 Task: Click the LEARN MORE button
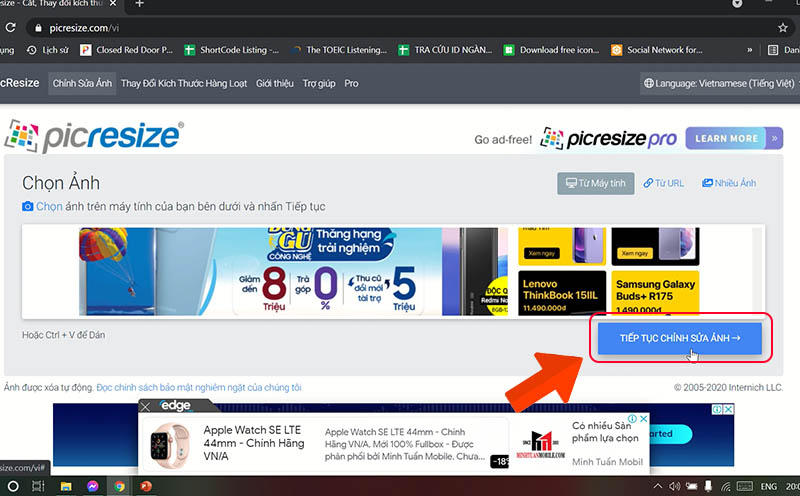coord(726,138)
